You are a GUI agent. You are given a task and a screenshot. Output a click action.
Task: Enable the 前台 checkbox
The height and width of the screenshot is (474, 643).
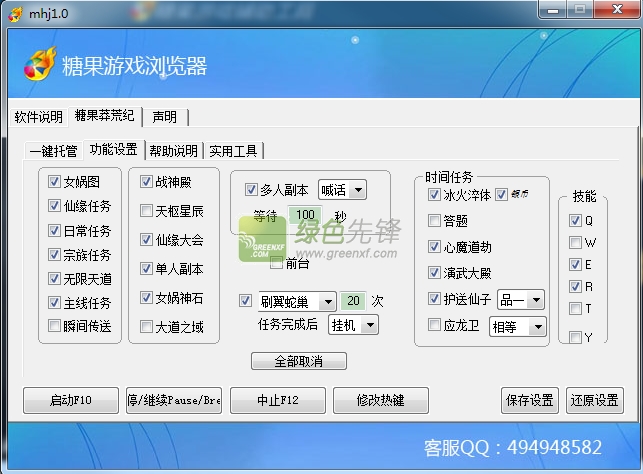(x=276, y=263)
